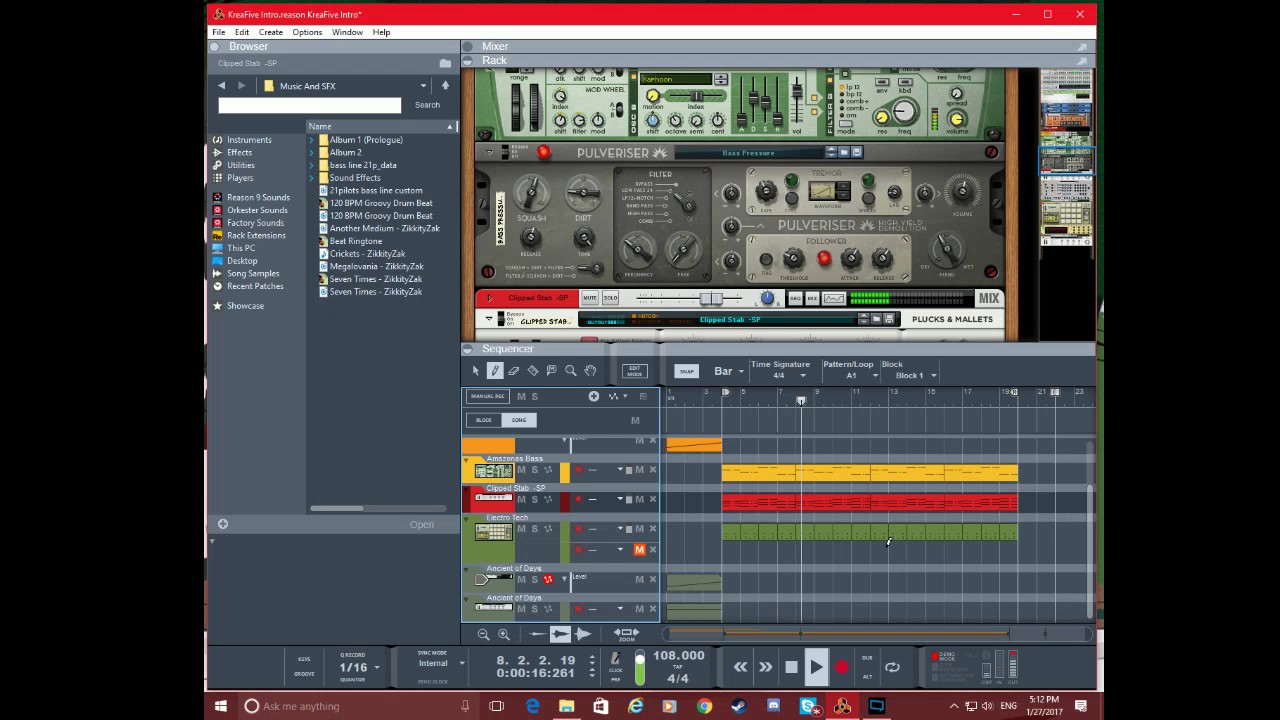Open Google Chrome from the taskbar
This screenshot has width=1280, height=720.
pos(705,706)
